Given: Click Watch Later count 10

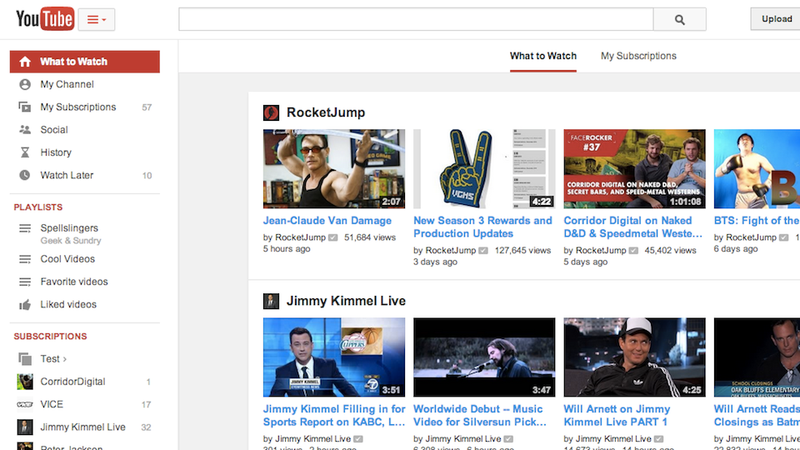Looking at the screenshot, I should pos(147,176).
